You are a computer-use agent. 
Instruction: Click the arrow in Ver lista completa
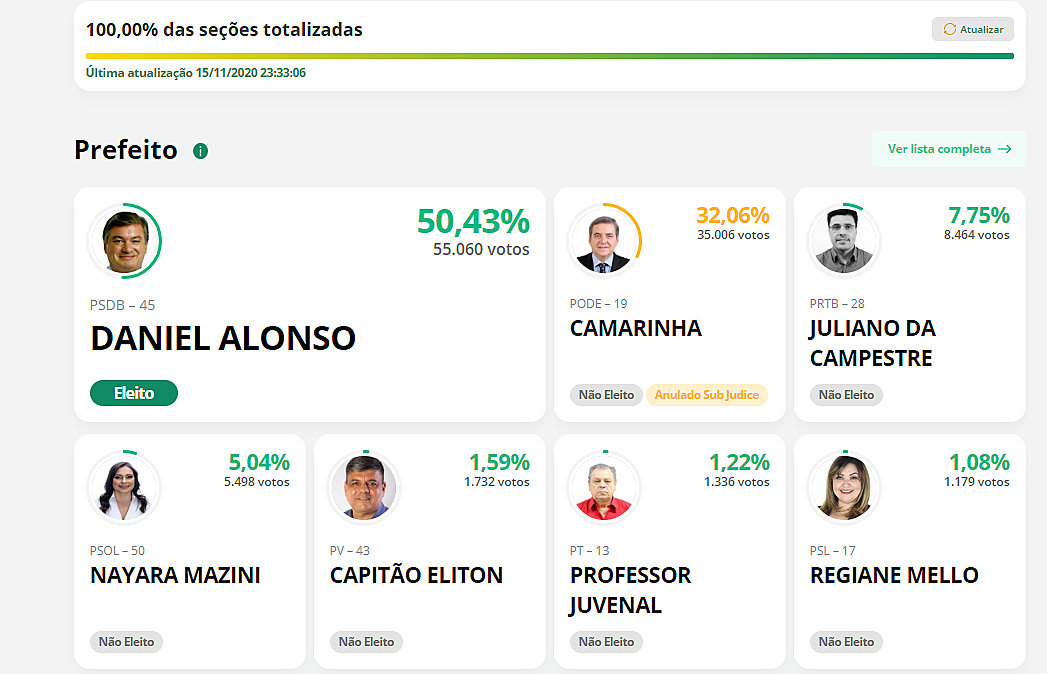click(1005, 149)
